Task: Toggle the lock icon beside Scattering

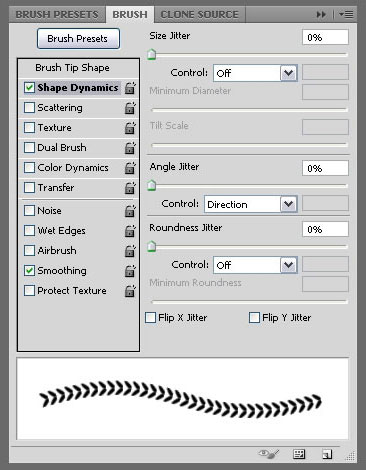Action: point(130,108)
